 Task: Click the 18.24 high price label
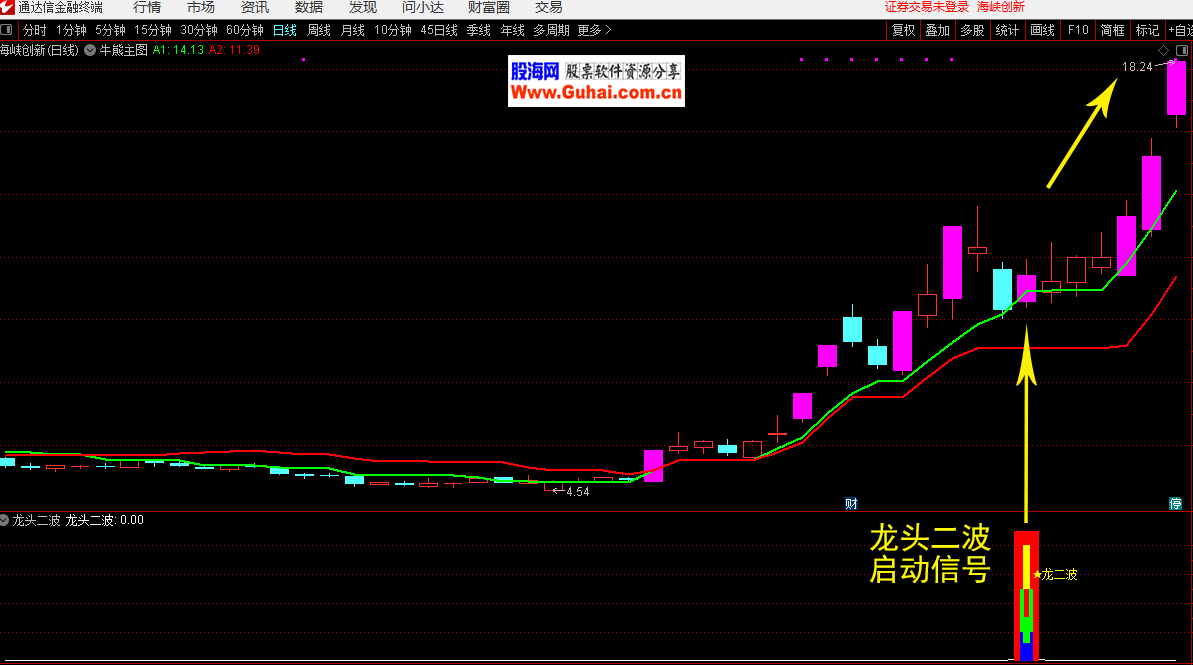pos(1137,67)
